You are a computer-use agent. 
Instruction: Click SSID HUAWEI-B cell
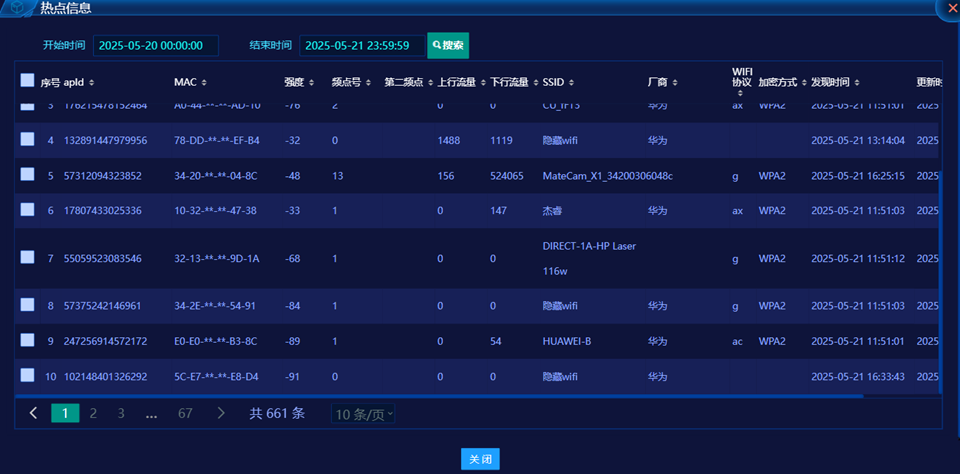pyautogui.click(x=567, y=341)
